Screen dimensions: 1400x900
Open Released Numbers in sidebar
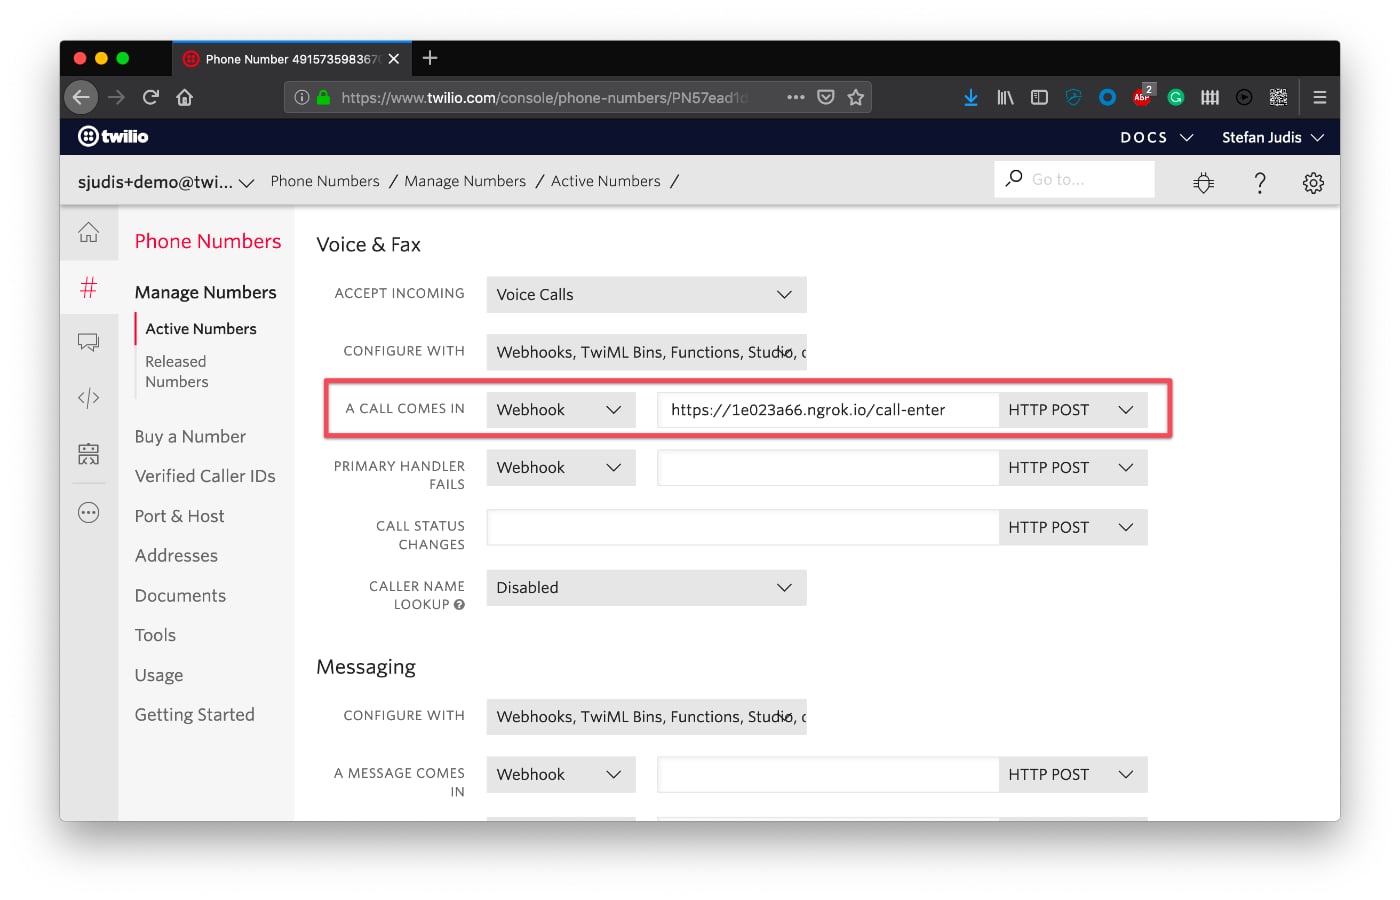177,371
